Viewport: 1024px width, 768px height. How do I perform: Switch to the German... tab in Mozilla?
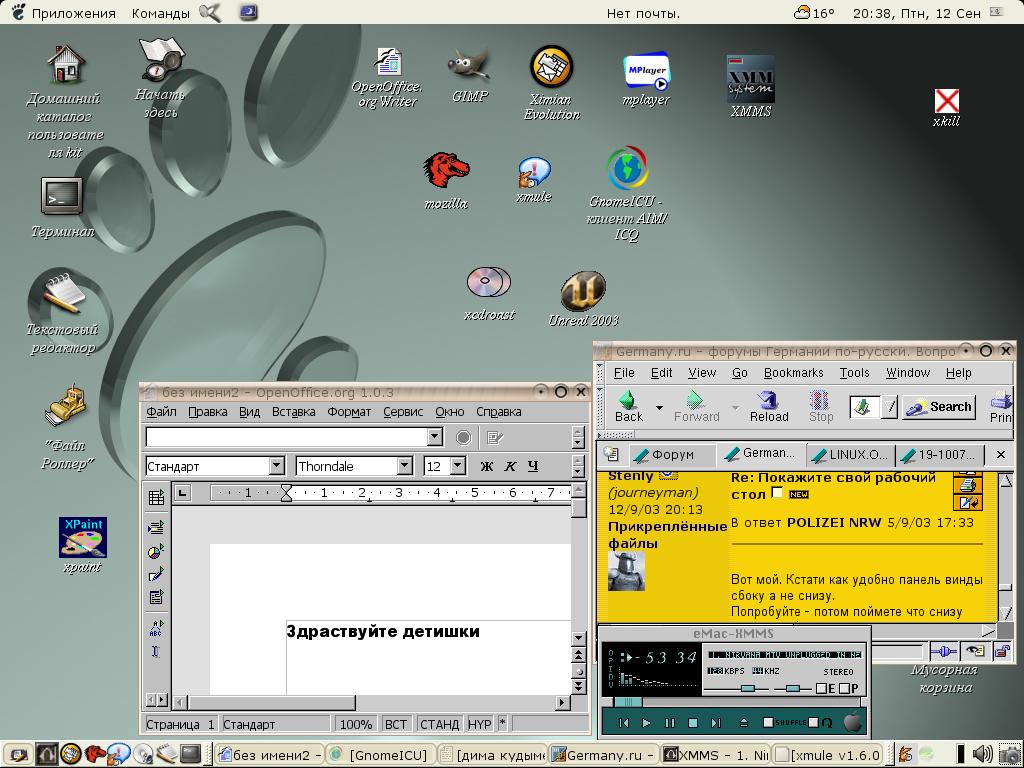coord(761,453)
